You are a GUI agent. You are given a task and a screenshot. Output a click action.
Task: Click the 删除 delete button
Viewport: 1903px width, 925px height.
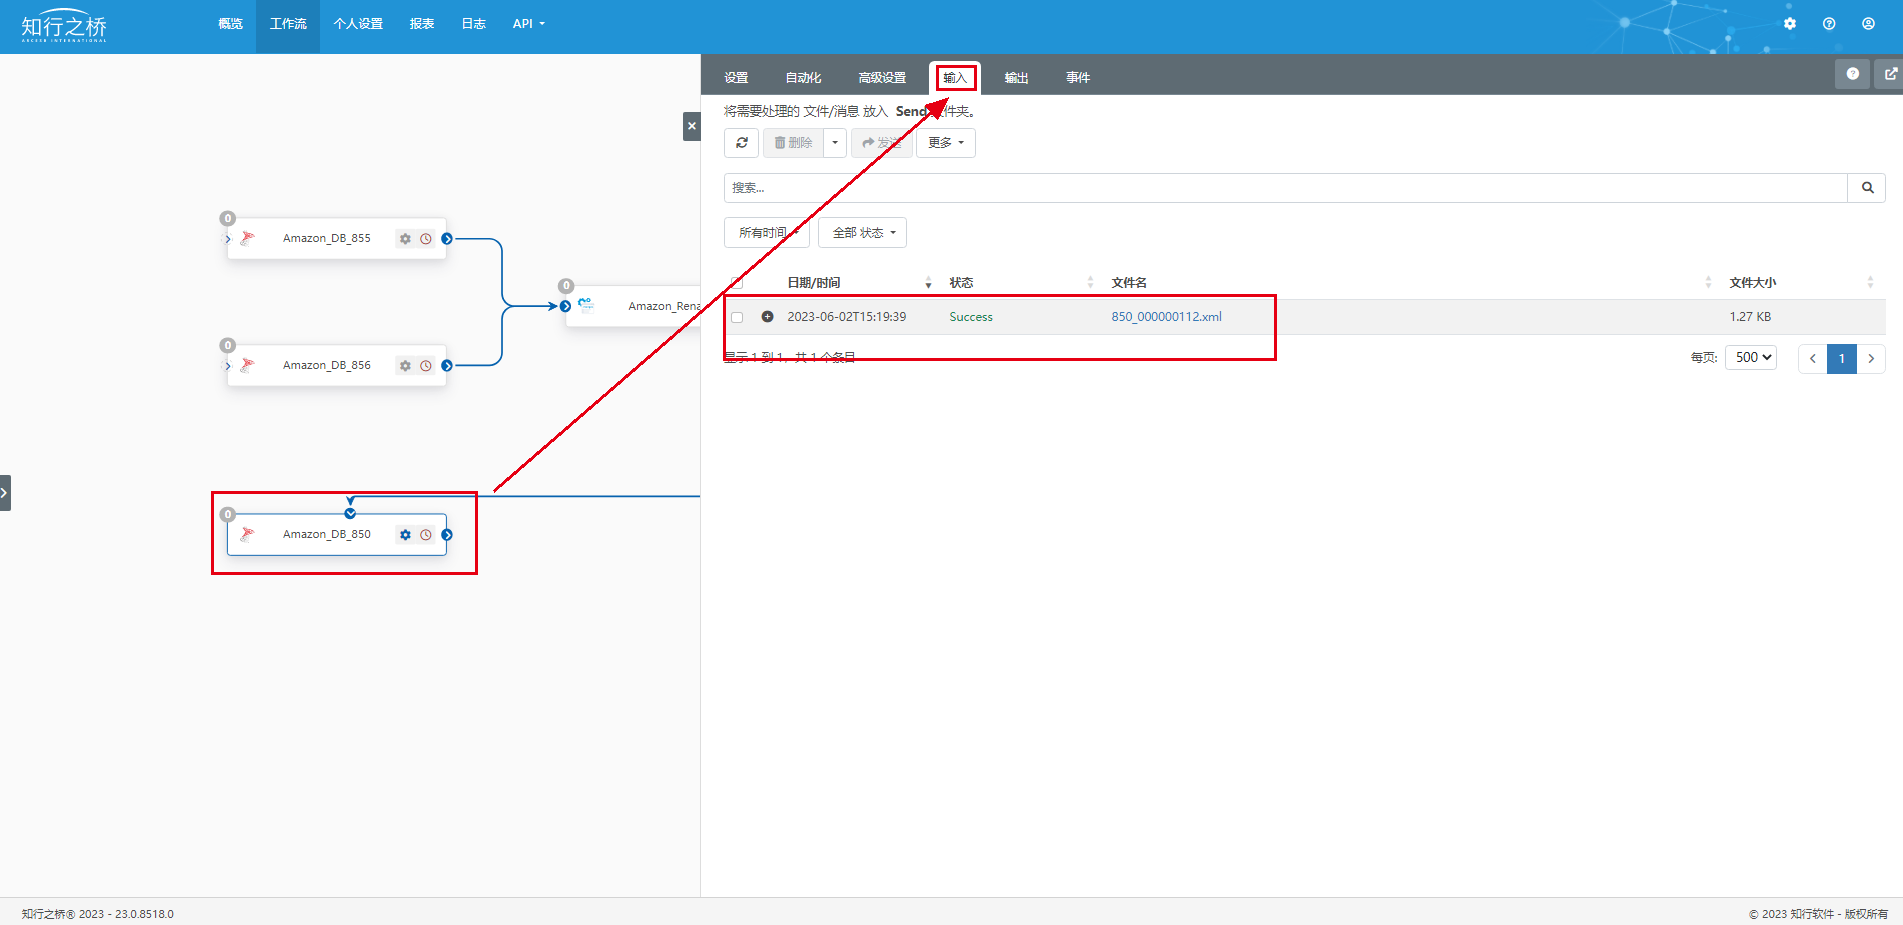793,143
